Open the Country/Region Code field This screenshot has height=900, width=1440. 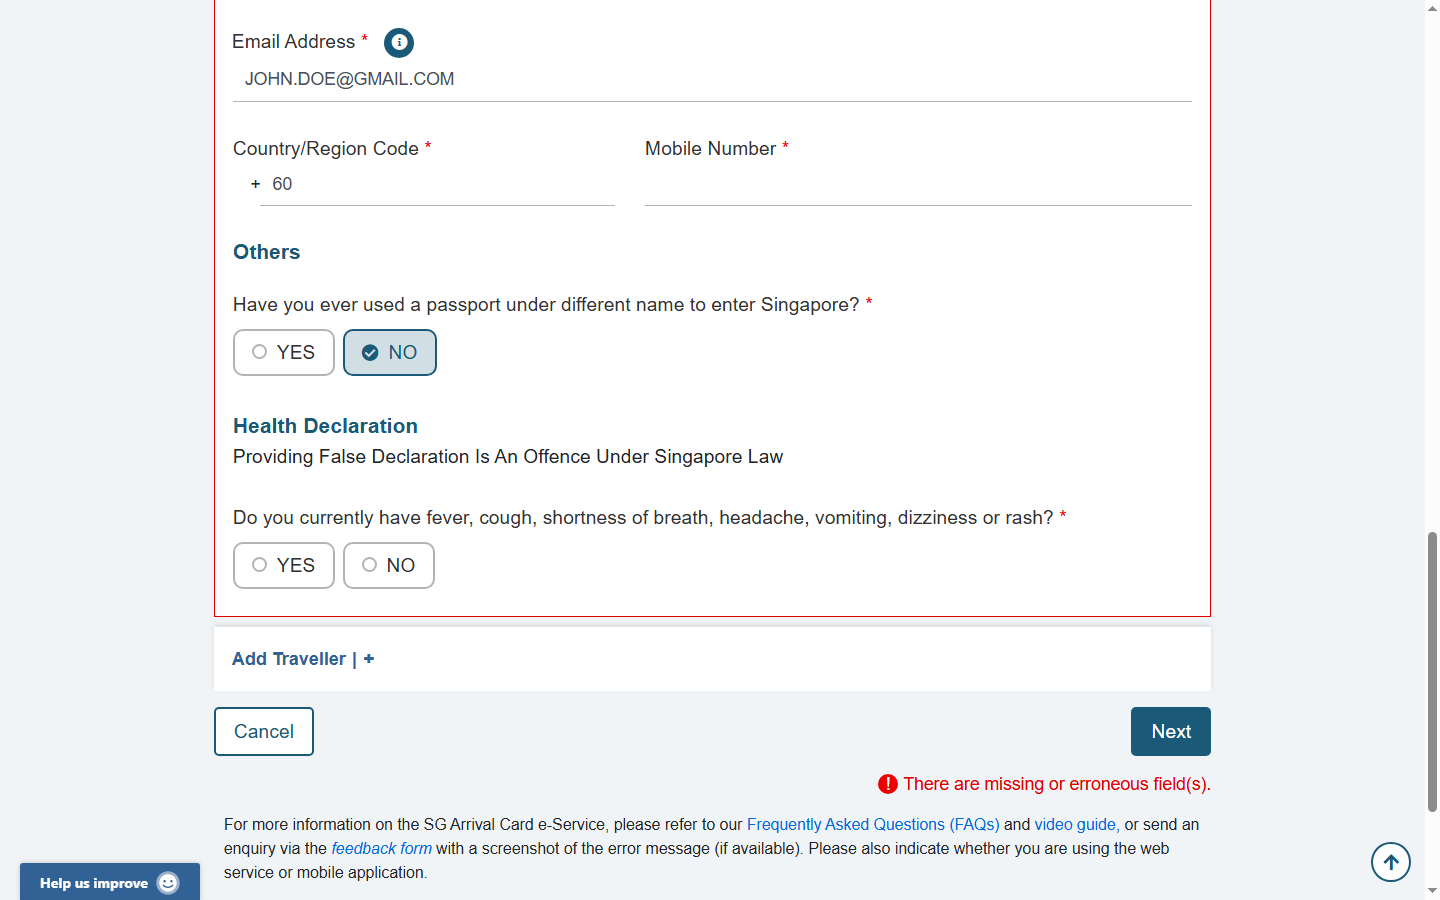tap(437, 185)
